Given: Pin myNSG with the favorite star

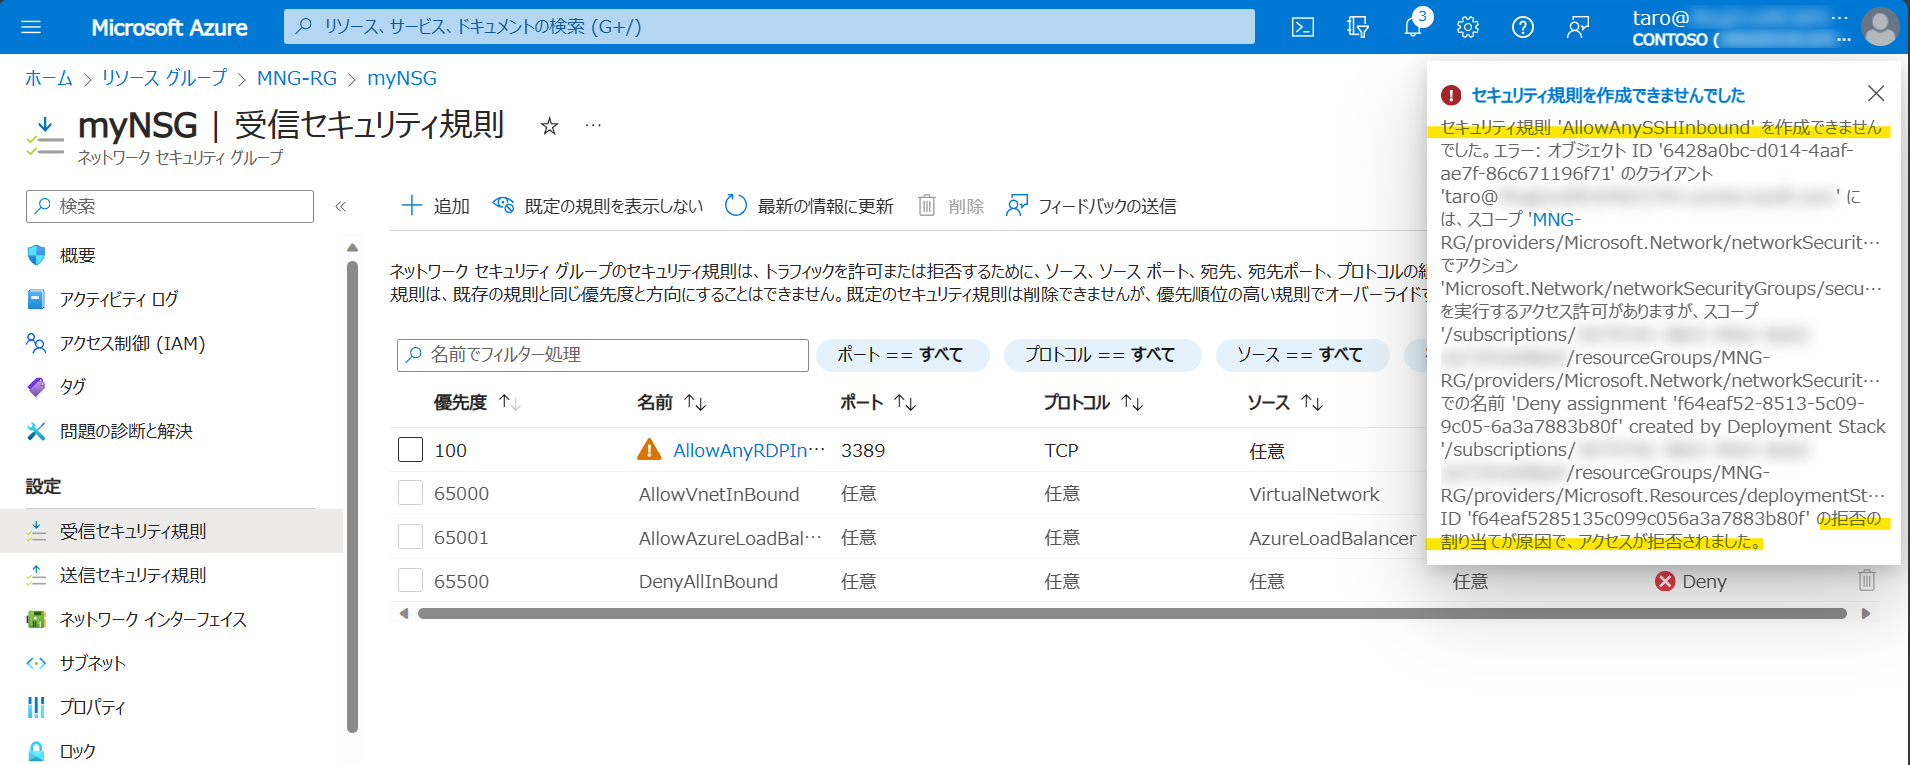Looking at the screenshot, I should click(549, 126).
